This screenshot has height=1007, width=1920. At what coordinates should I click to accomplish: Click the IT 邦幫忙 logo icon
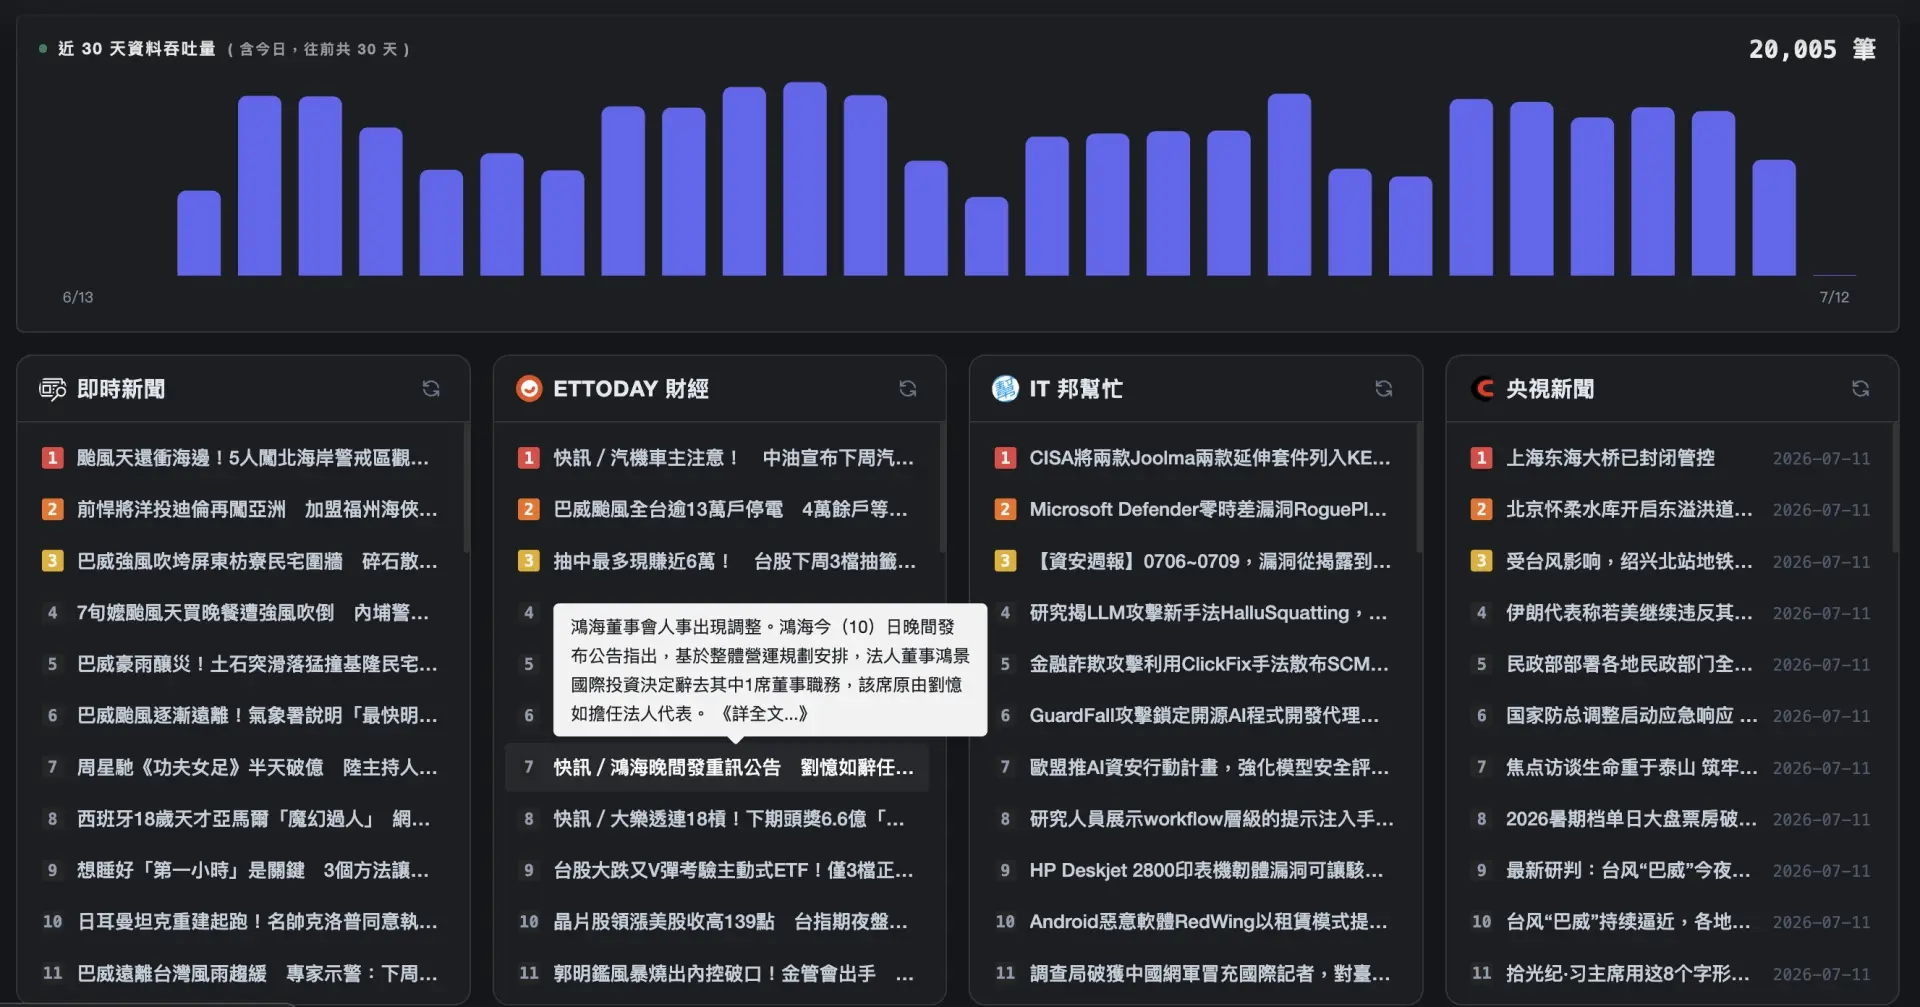point(1005,388)
